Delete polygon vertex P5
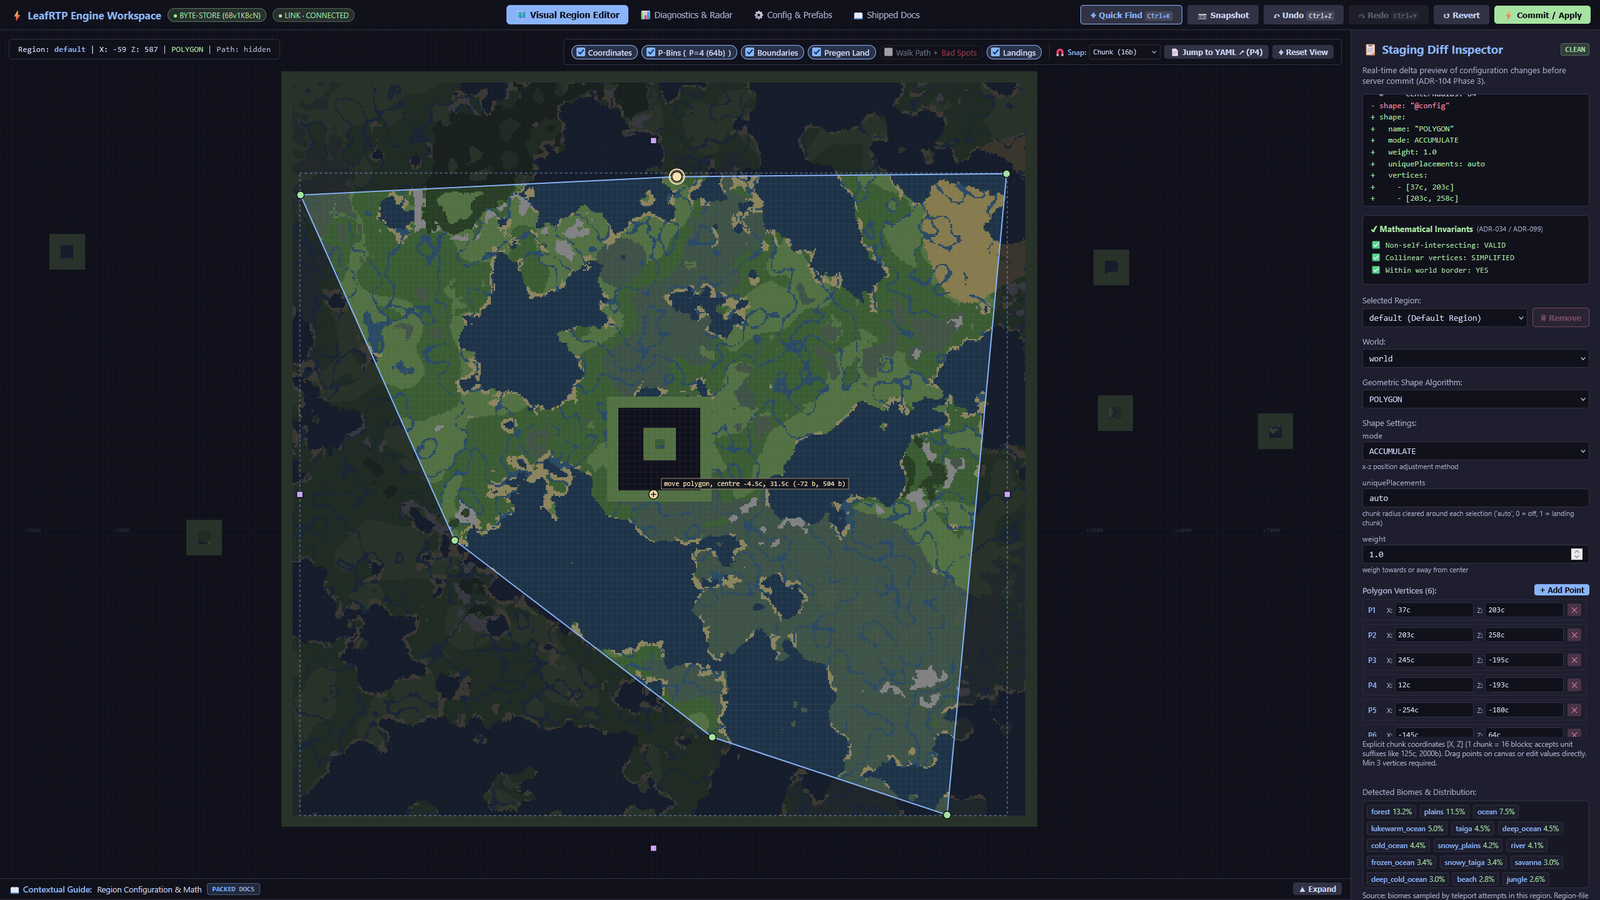 (x=1574, y=710)
